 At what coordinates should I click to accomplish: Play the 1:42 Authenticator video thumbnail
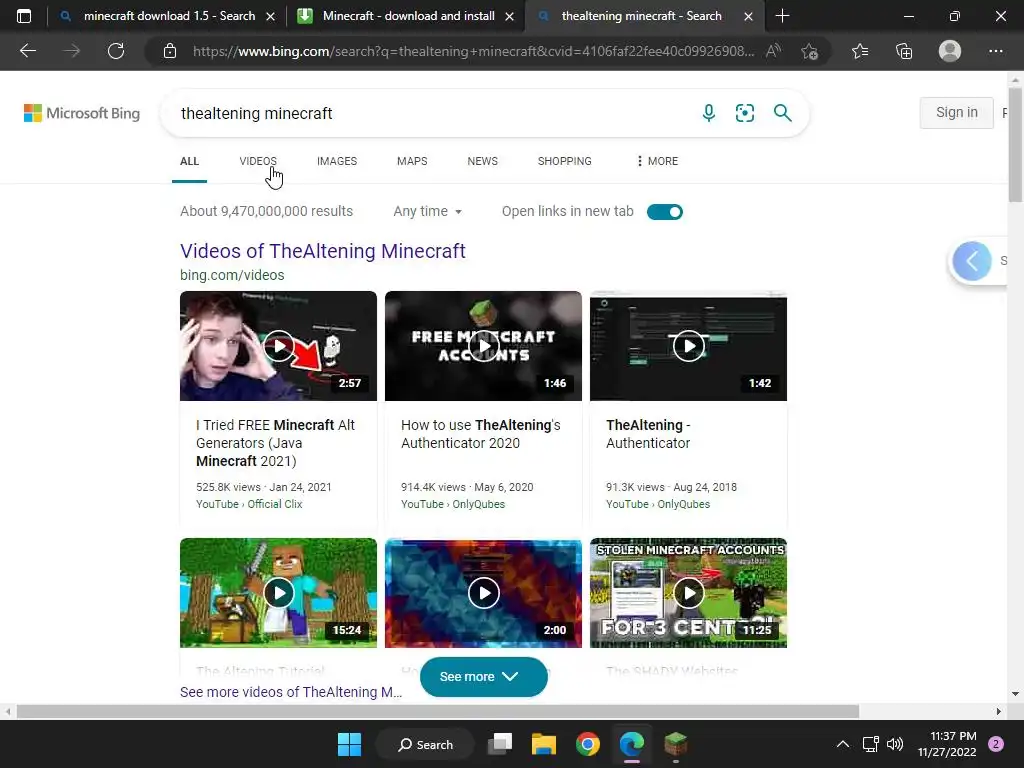688,346
